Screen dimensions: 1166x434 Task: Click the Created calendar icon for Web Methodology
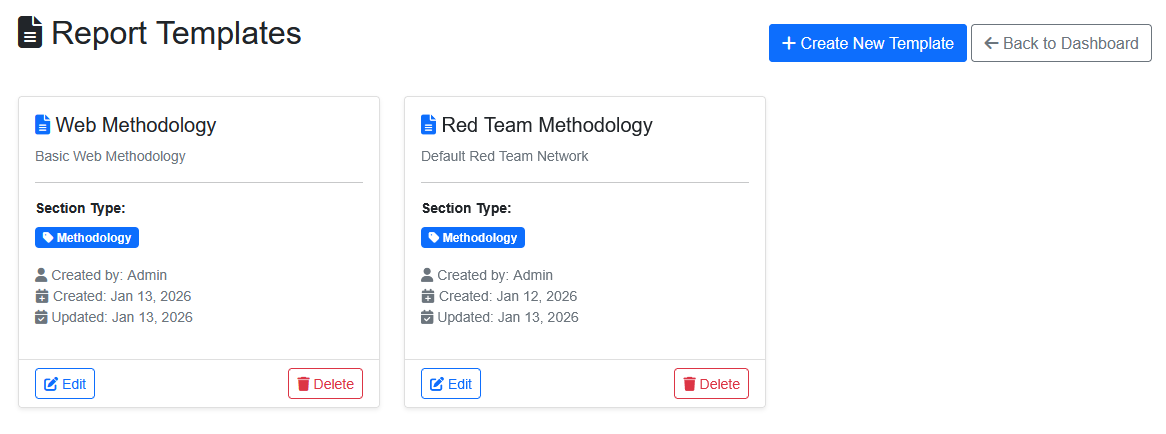point(41,296)
